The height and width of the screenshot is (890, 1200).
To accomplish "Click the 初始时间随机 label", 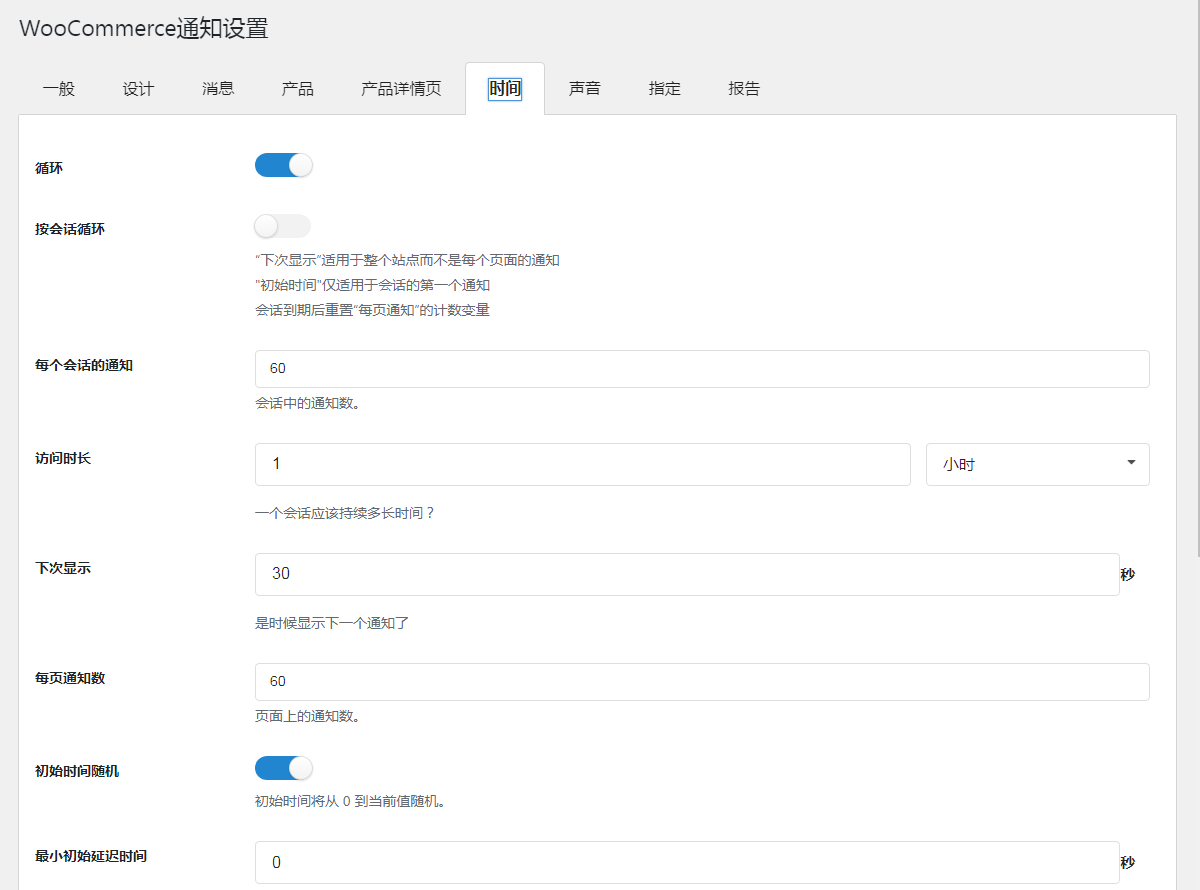I will pyautogui.click(x=77, y=772).
